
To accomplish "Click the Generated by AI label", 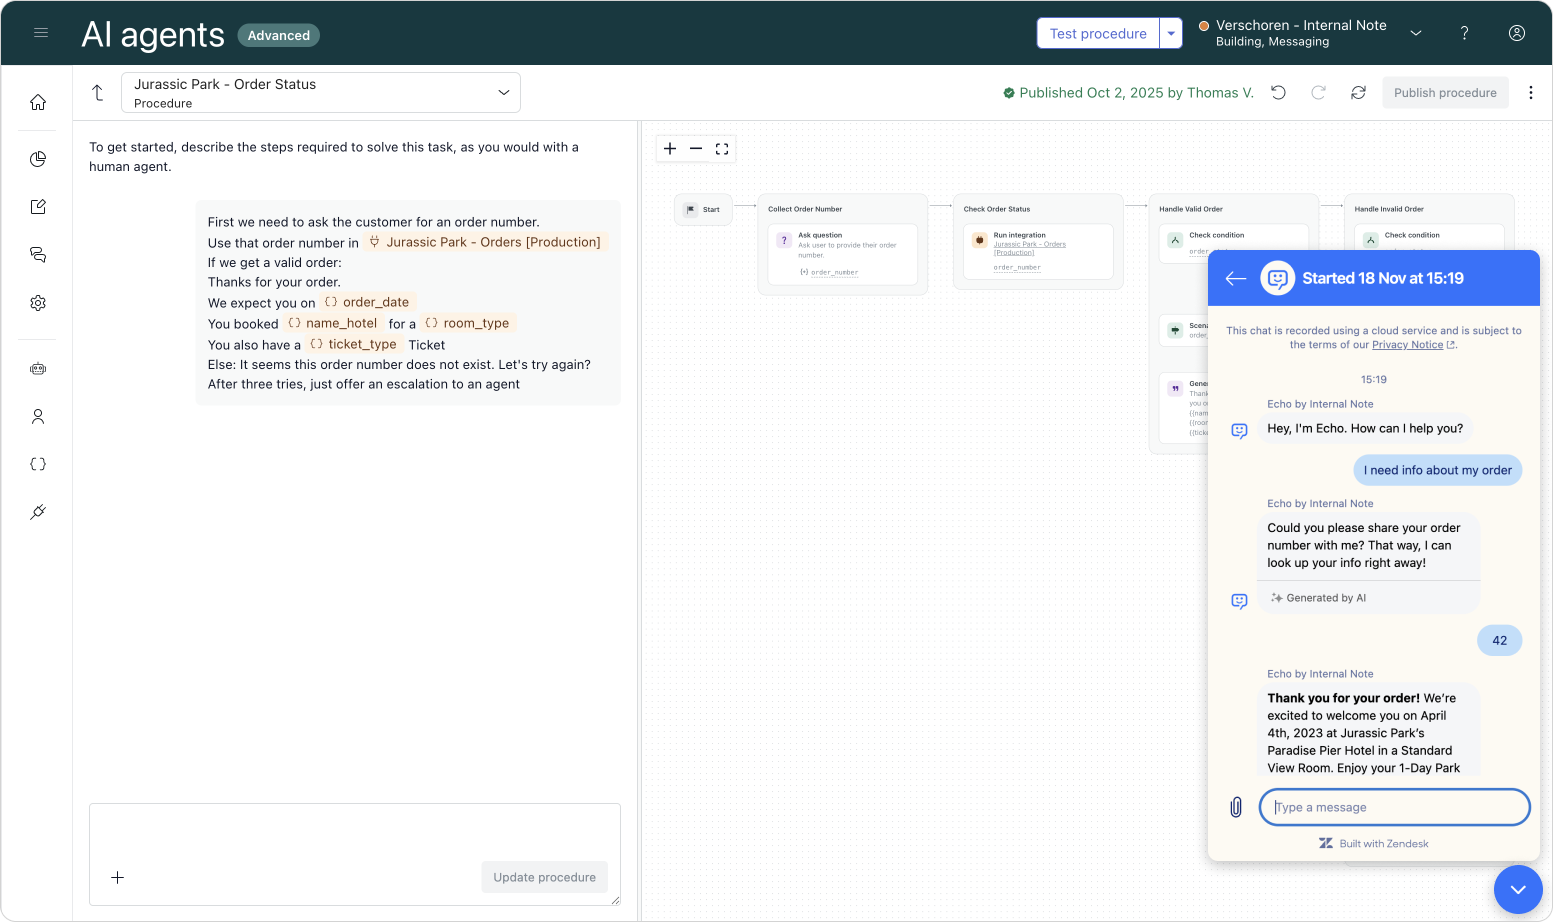I will [1318, 598].
